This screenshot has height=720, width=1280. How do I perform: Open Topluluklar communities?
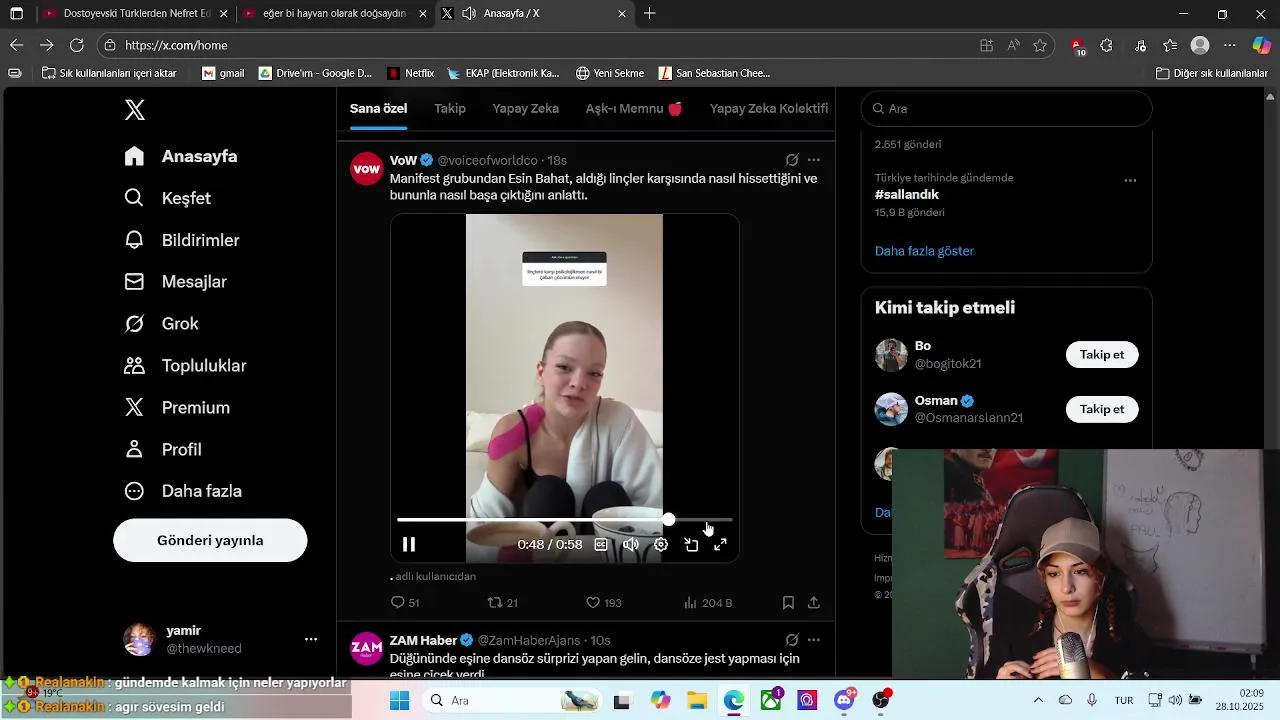(x=186, y=366)
